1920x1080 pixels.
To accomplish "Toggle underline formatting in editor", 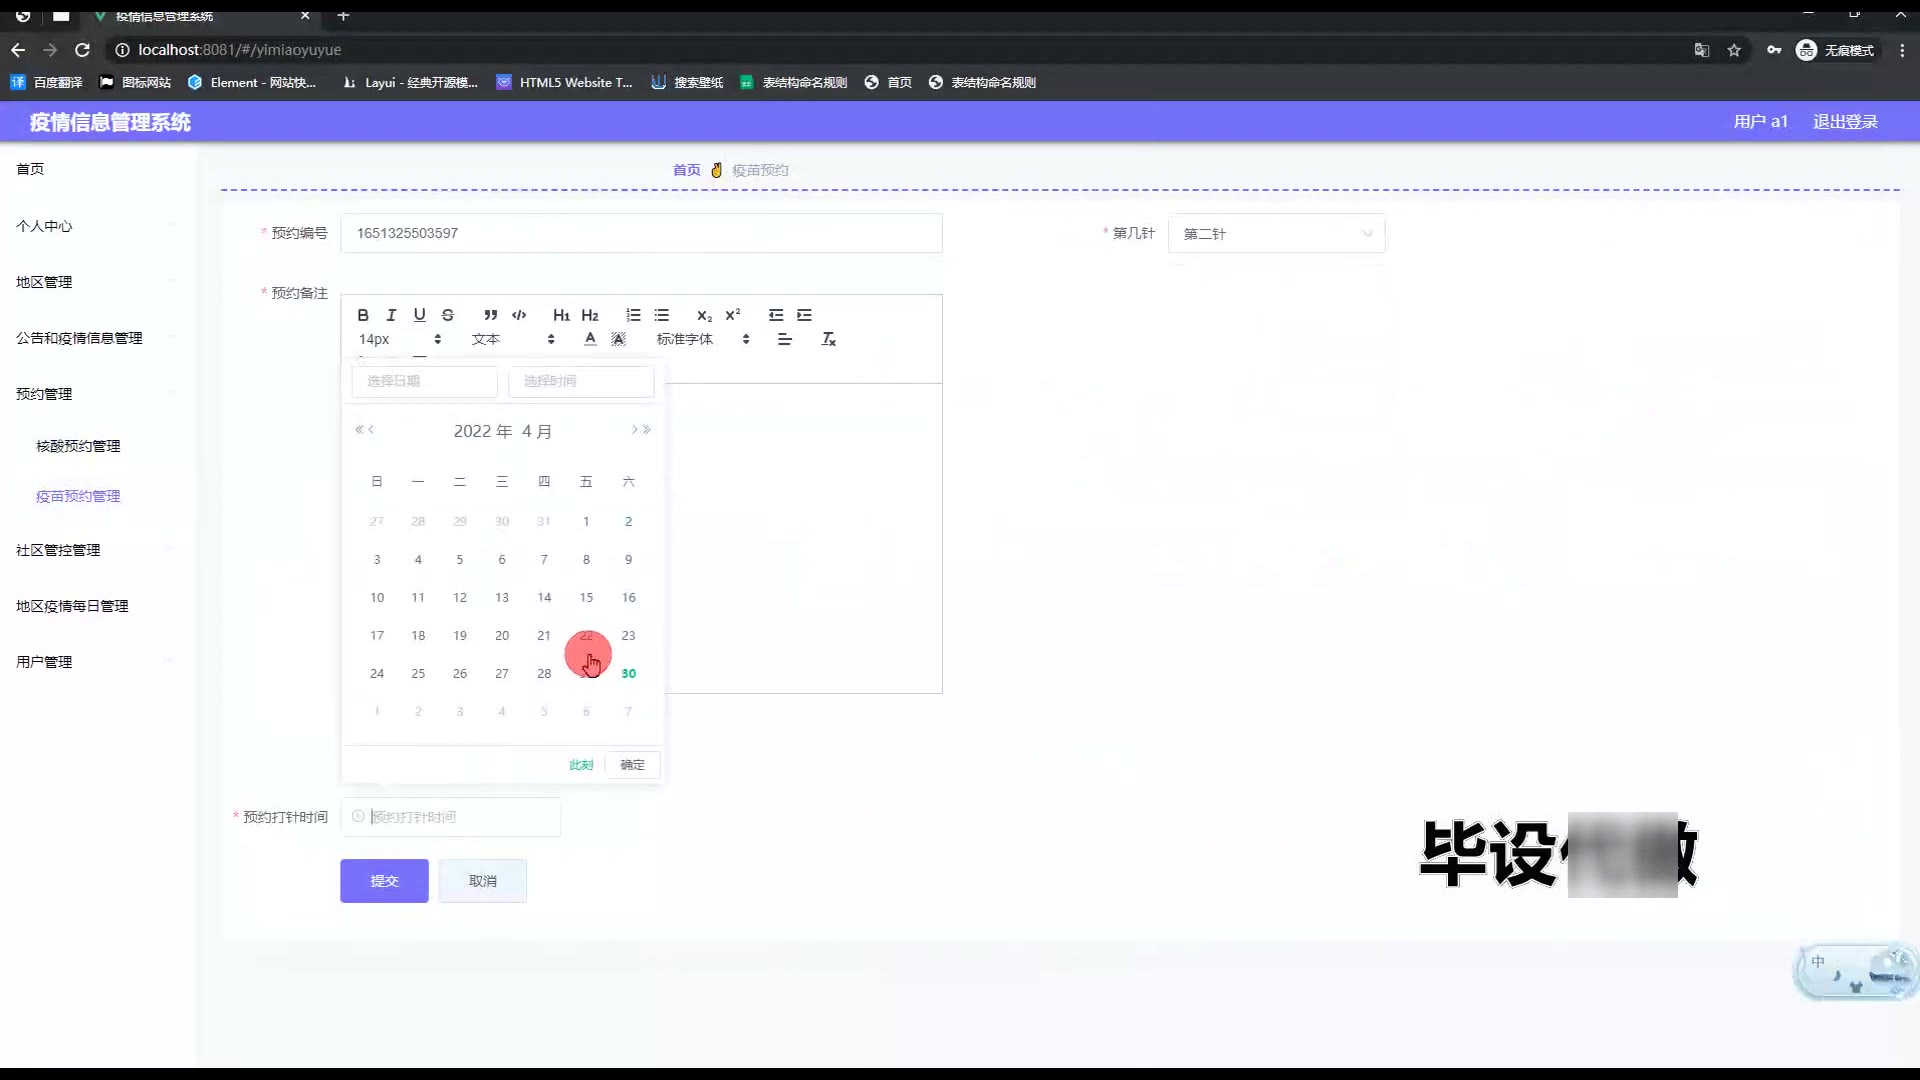I will [419, 315].
